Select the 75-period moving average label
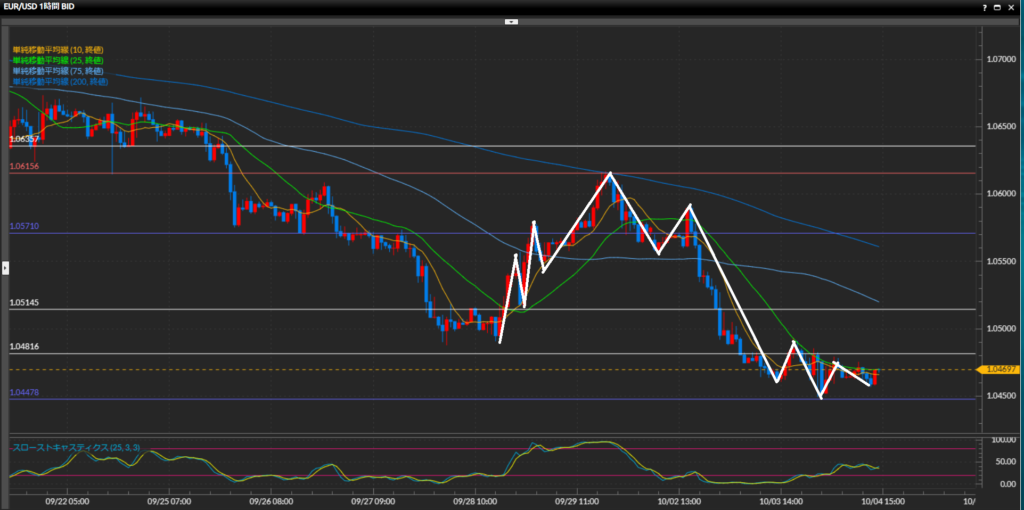1024x510 pixels. 58,71
